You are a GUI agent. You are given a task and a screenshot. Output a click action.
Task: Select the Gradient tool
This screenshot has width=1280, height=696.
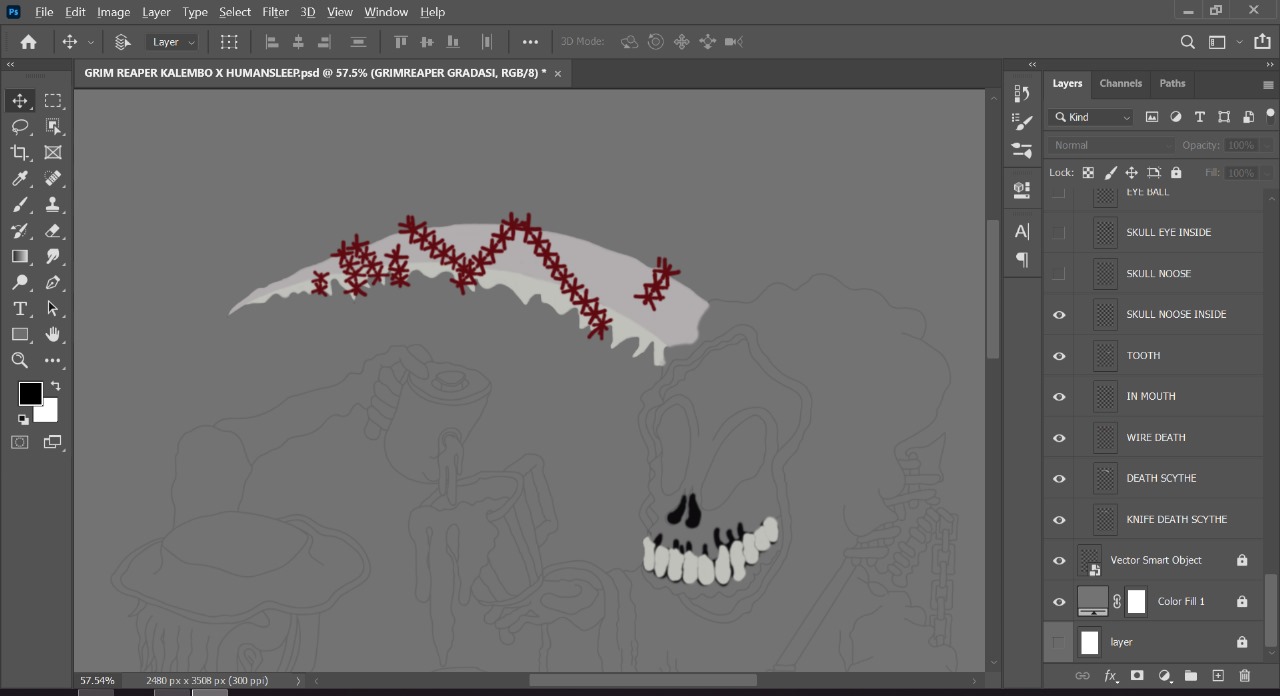tap(20, 257)
